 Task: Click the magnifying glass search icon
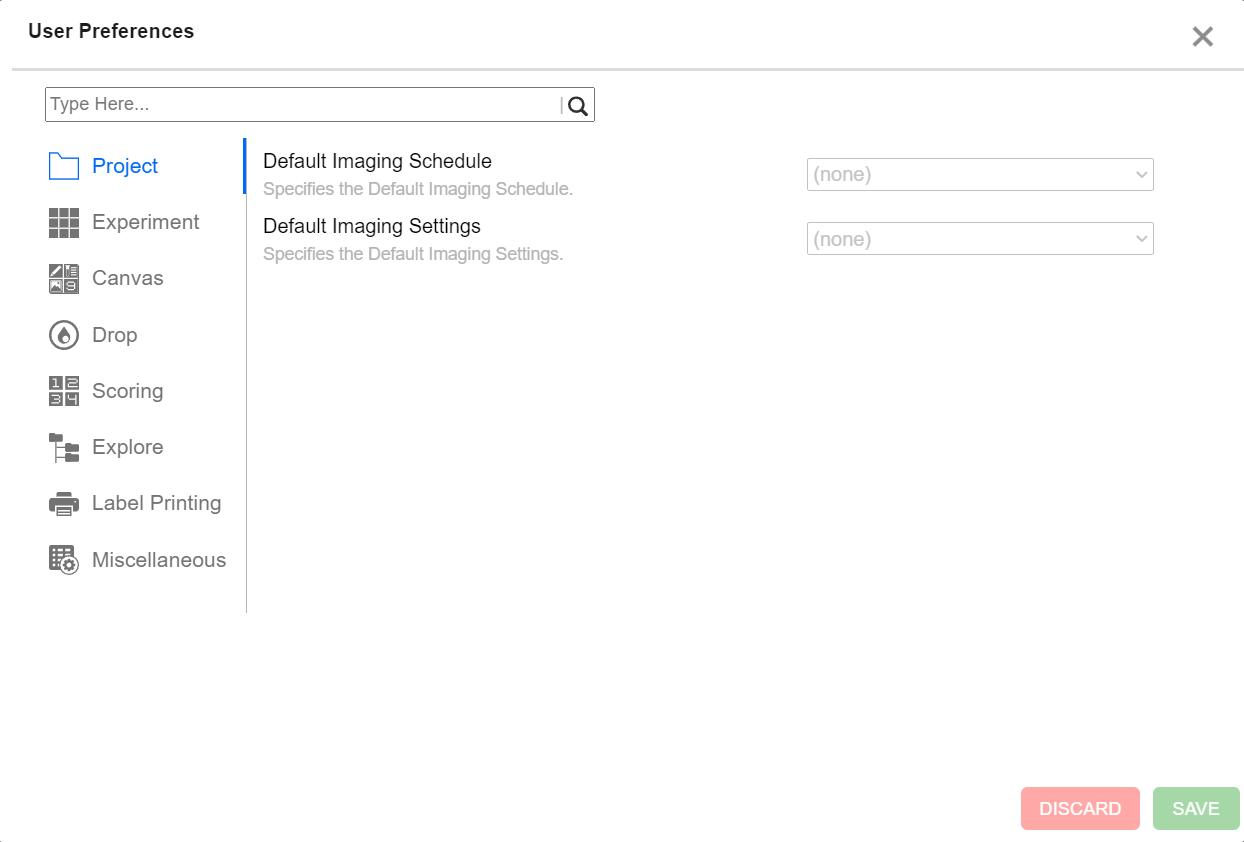(578, 105)
